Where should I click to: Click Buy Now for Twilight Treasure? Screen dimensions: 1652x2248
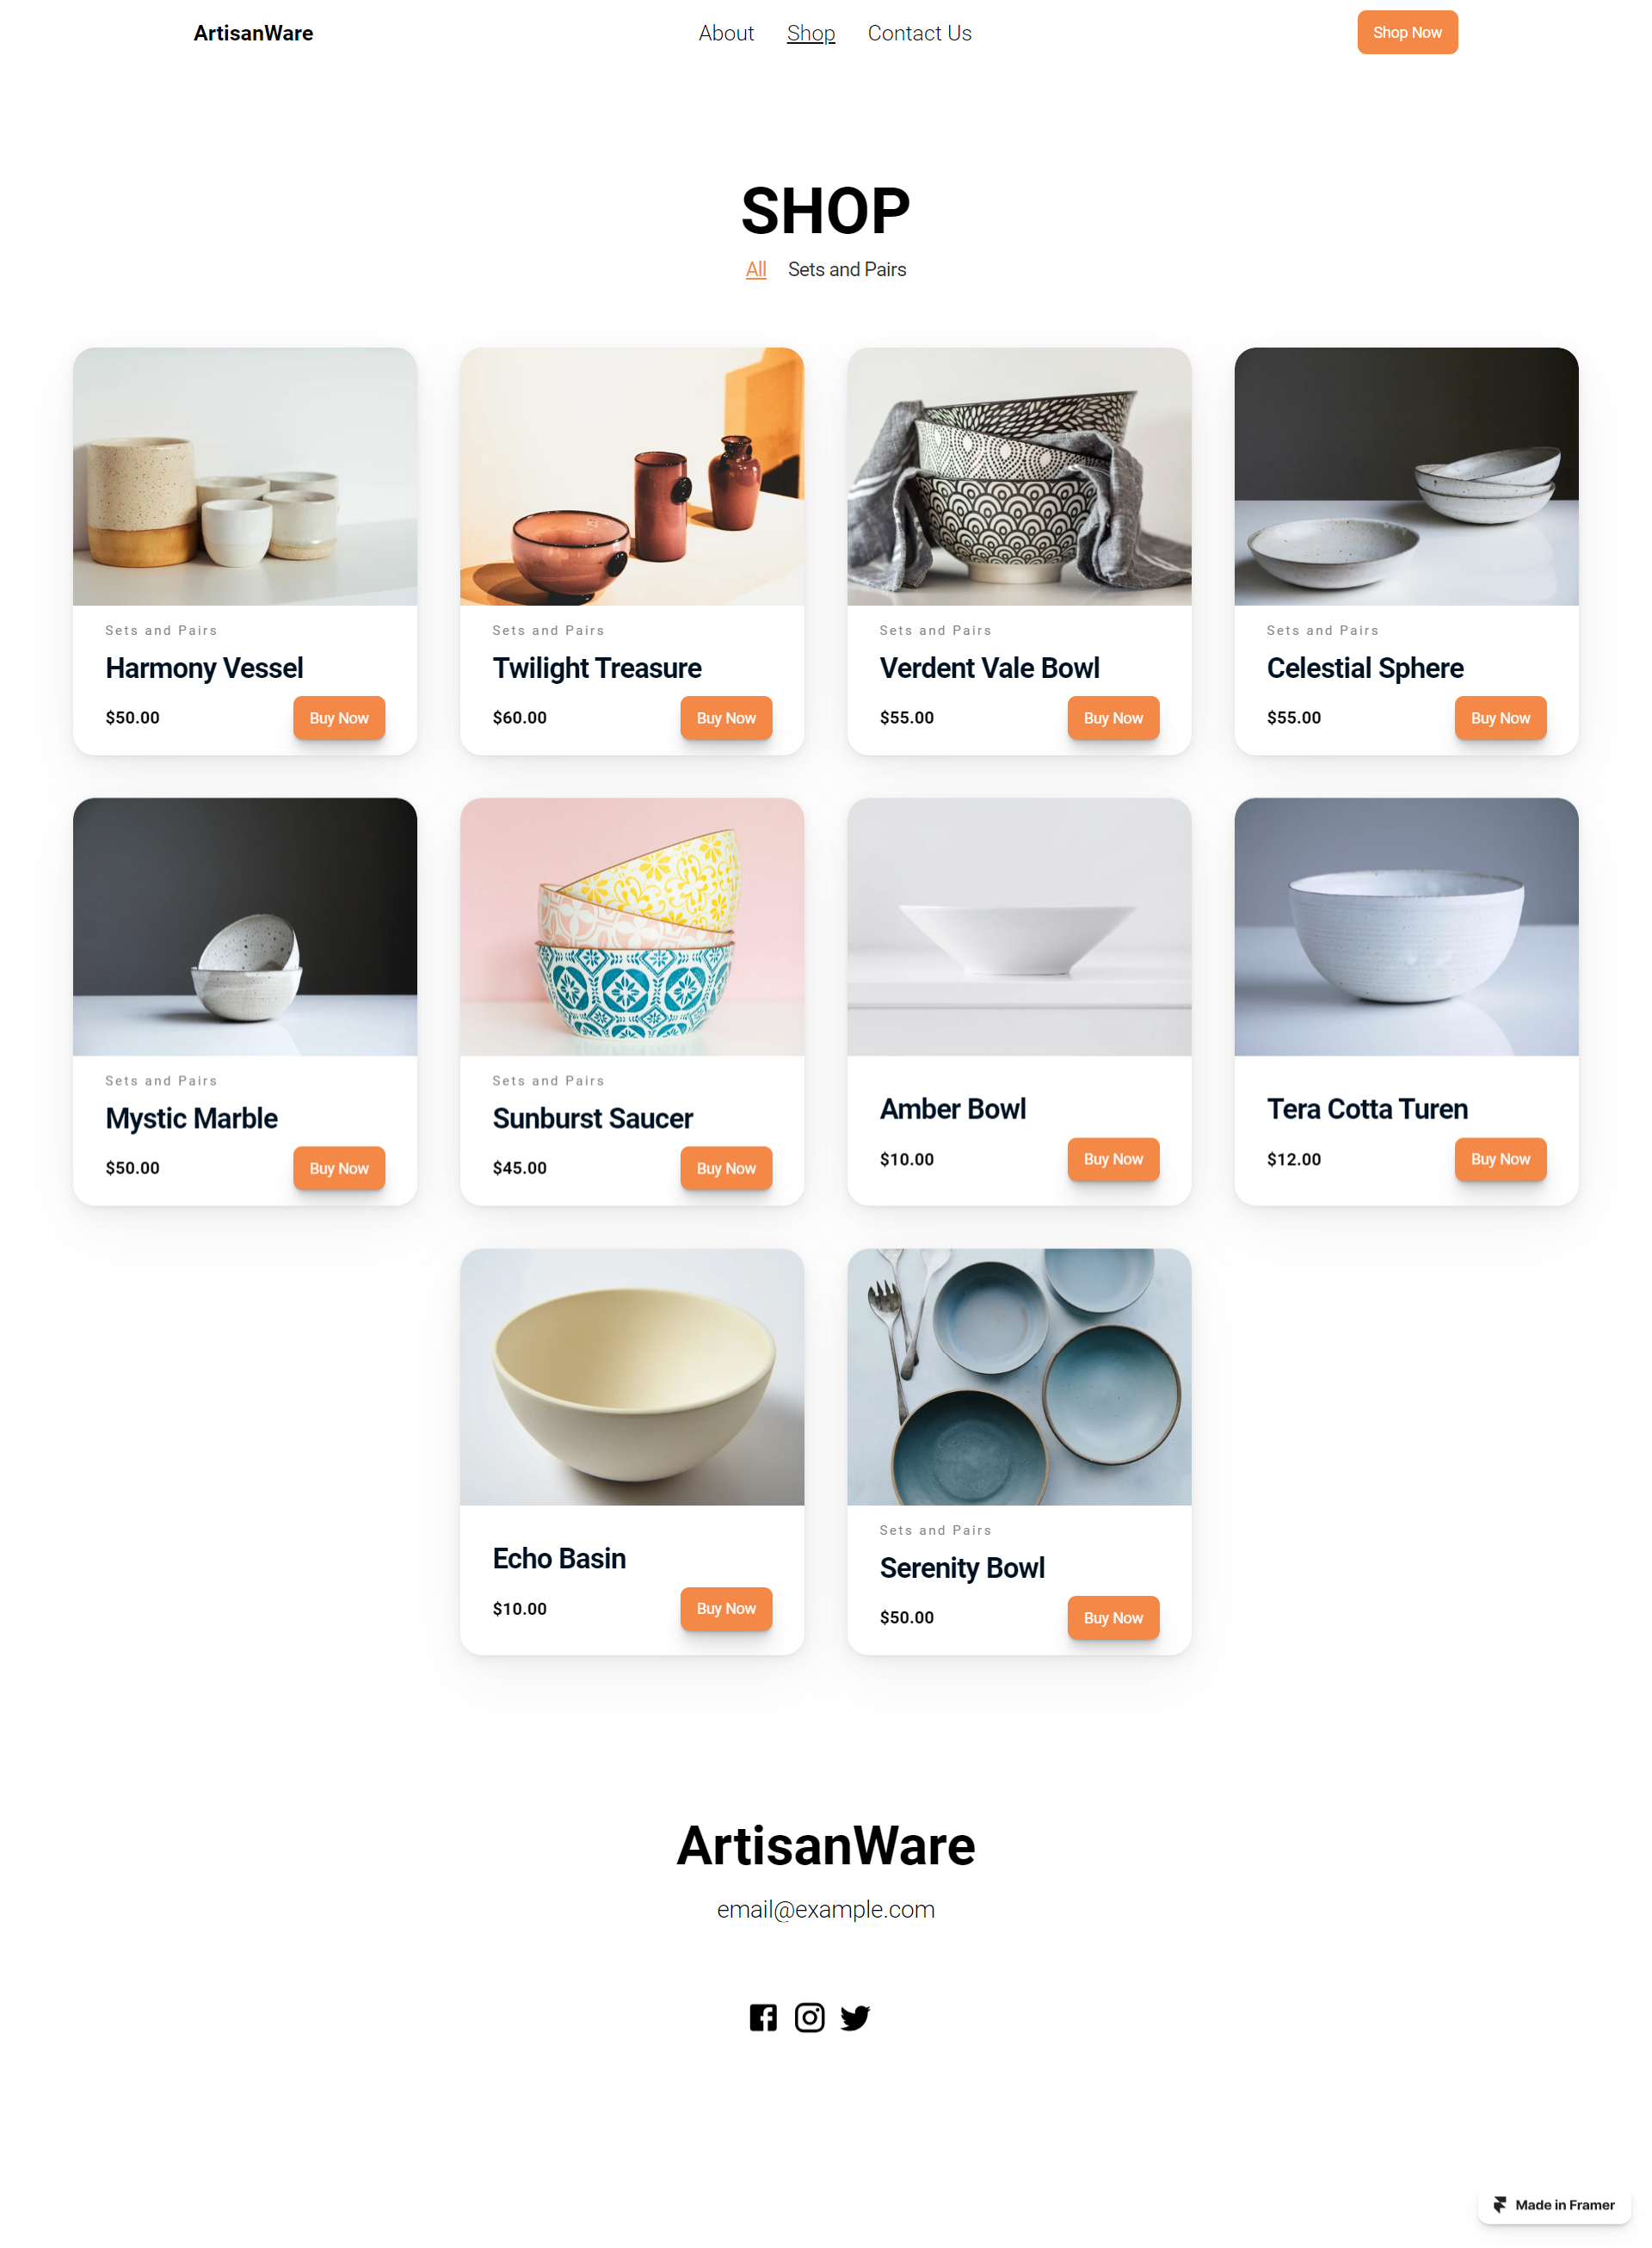point(726,718)
